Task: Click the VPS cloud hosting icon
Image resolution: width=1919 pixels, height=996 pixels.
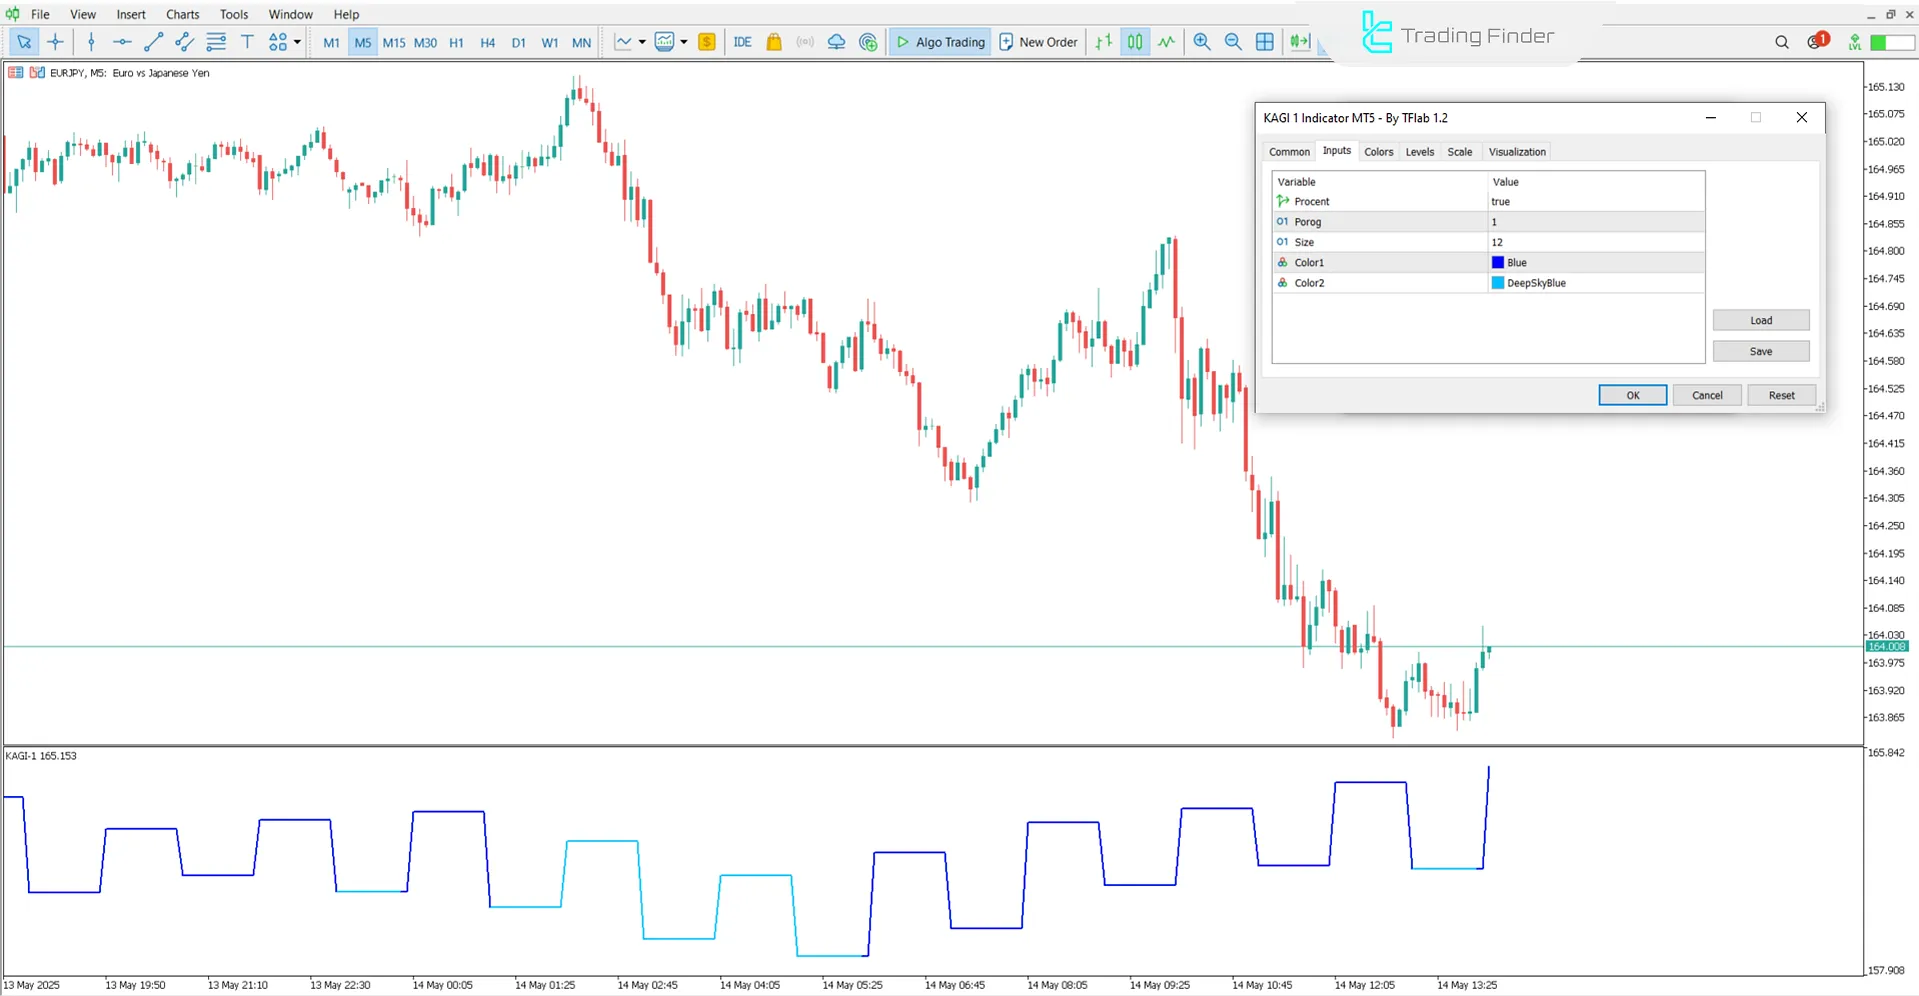Action: tap(836, 42)
